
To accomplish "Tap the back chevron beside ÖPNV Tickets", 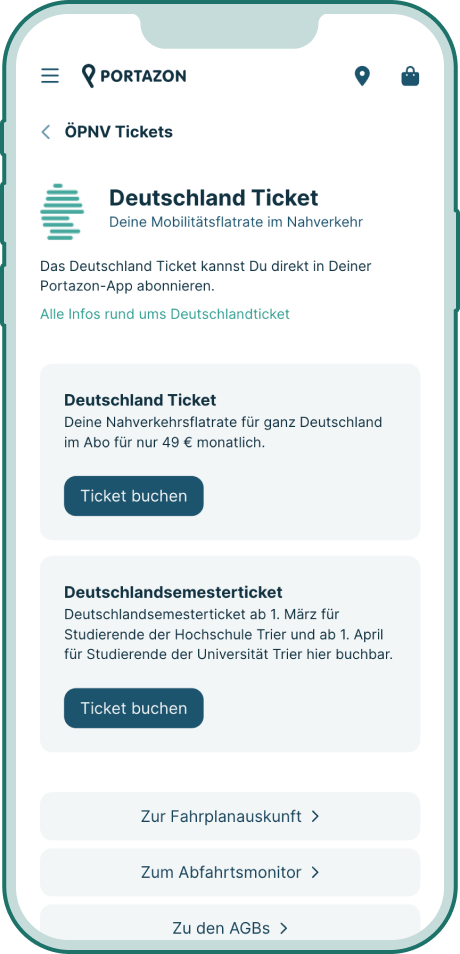I will 46,132.
